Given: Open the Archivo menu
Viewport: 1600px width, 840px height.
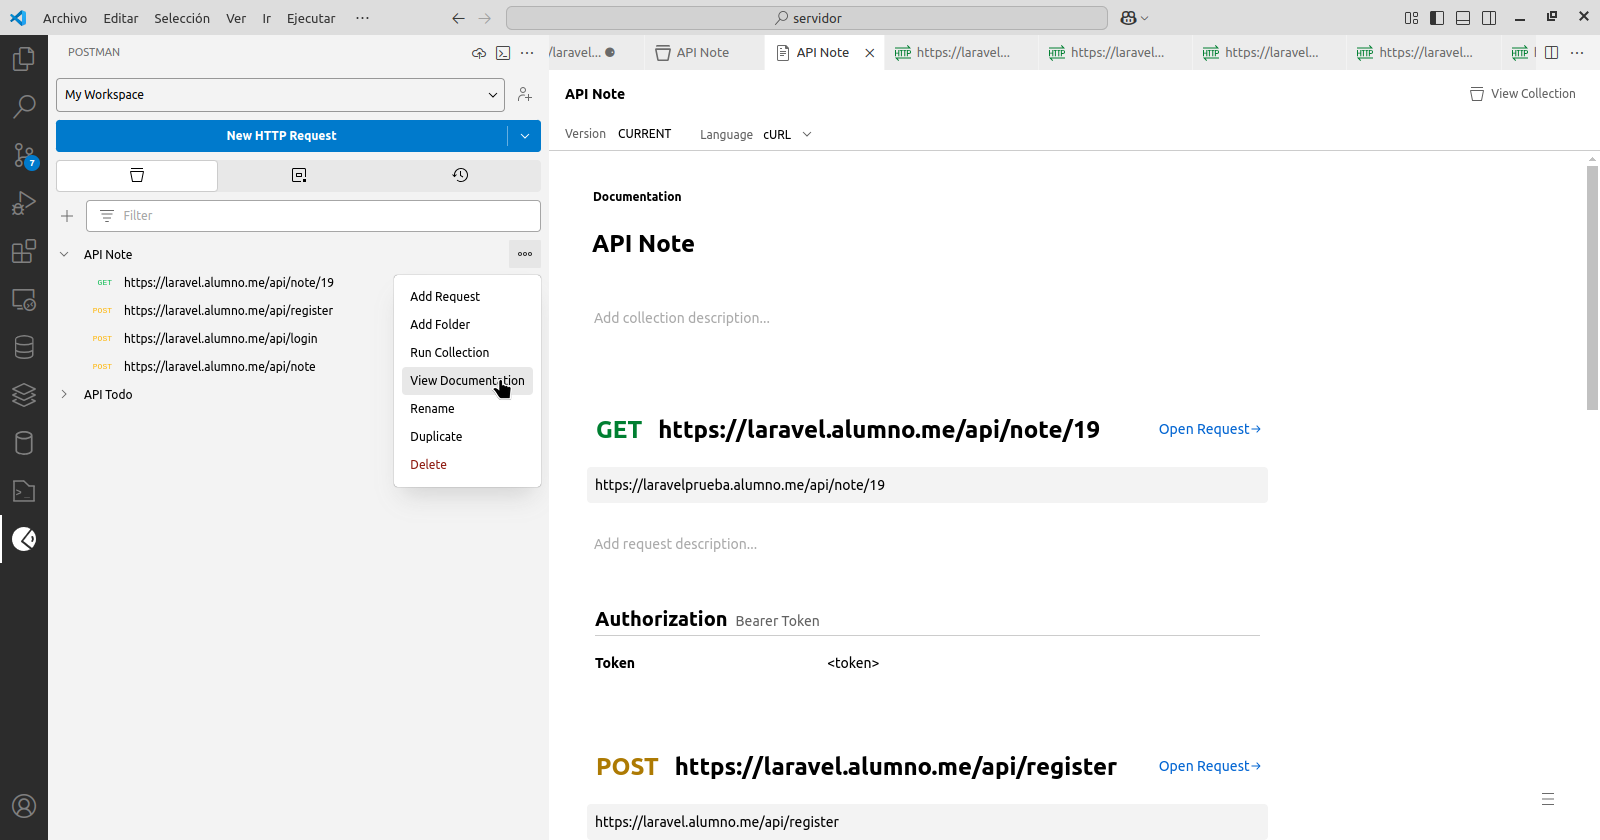Looking at the screenshot, I should point(65,18).
